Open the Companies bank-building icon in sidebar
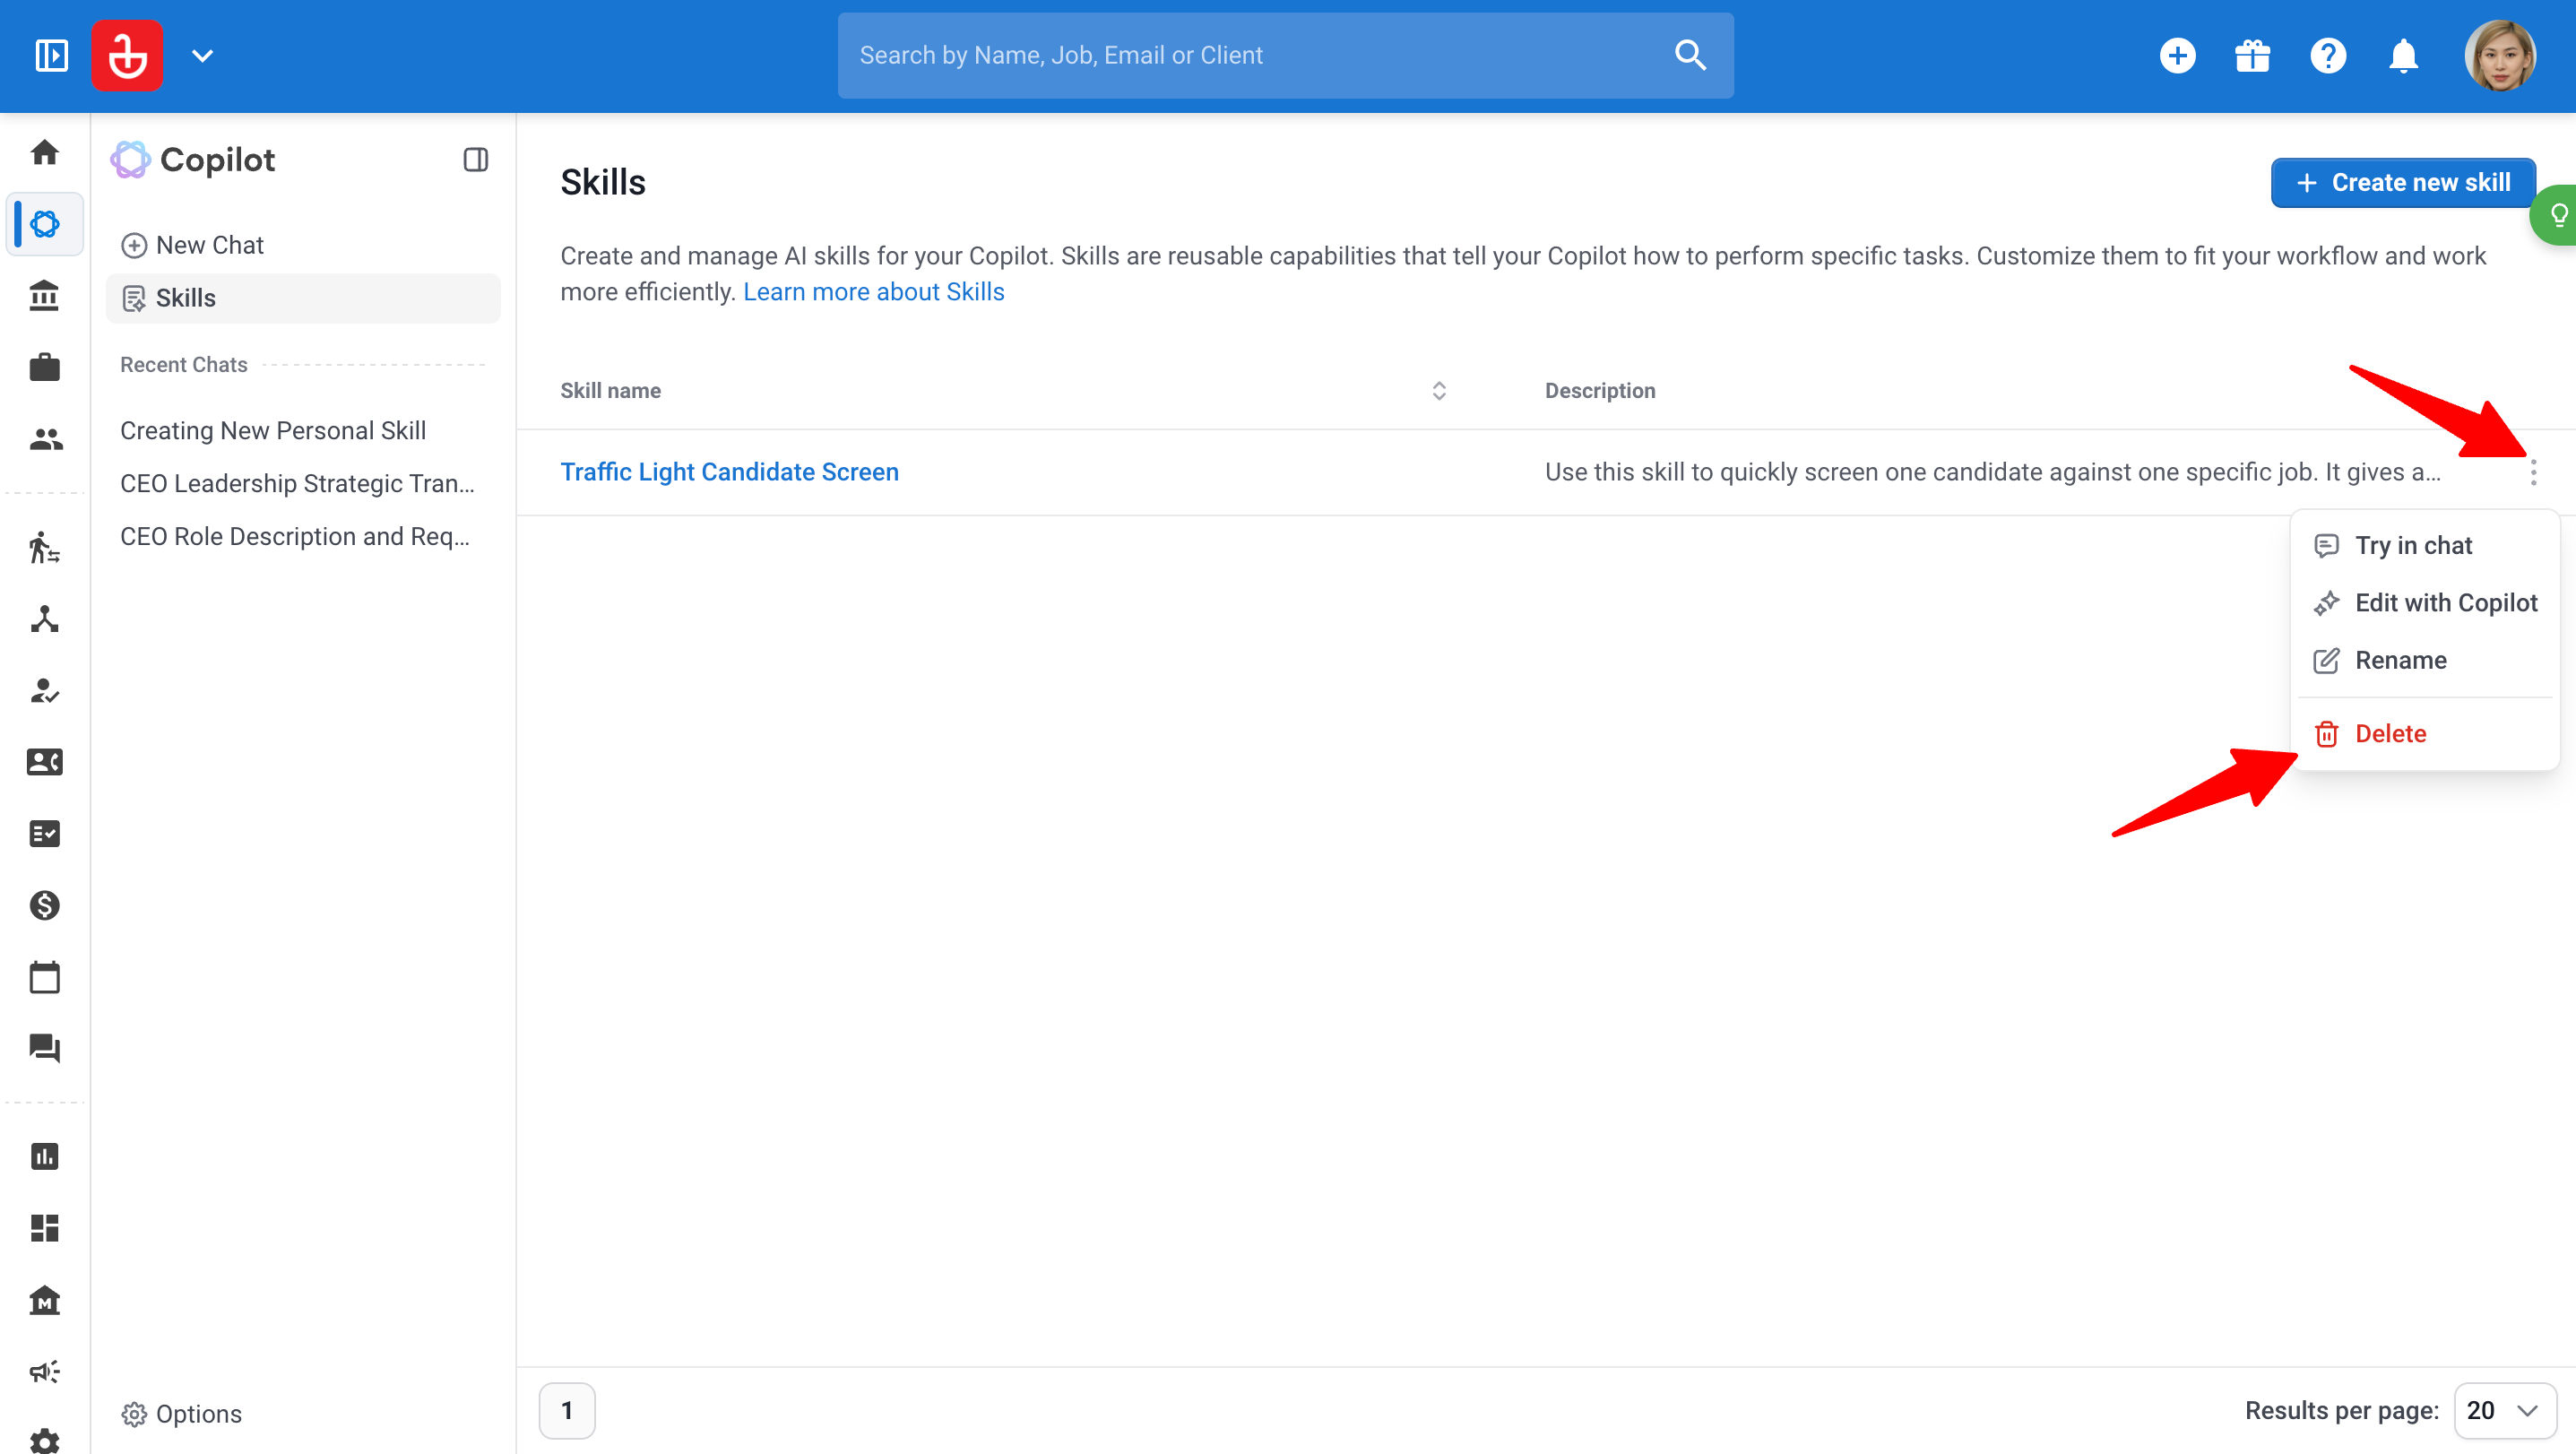Image resolution: width=2576 pixels, height=1454 pixels. pyautogui.click(x=44, y=296)
